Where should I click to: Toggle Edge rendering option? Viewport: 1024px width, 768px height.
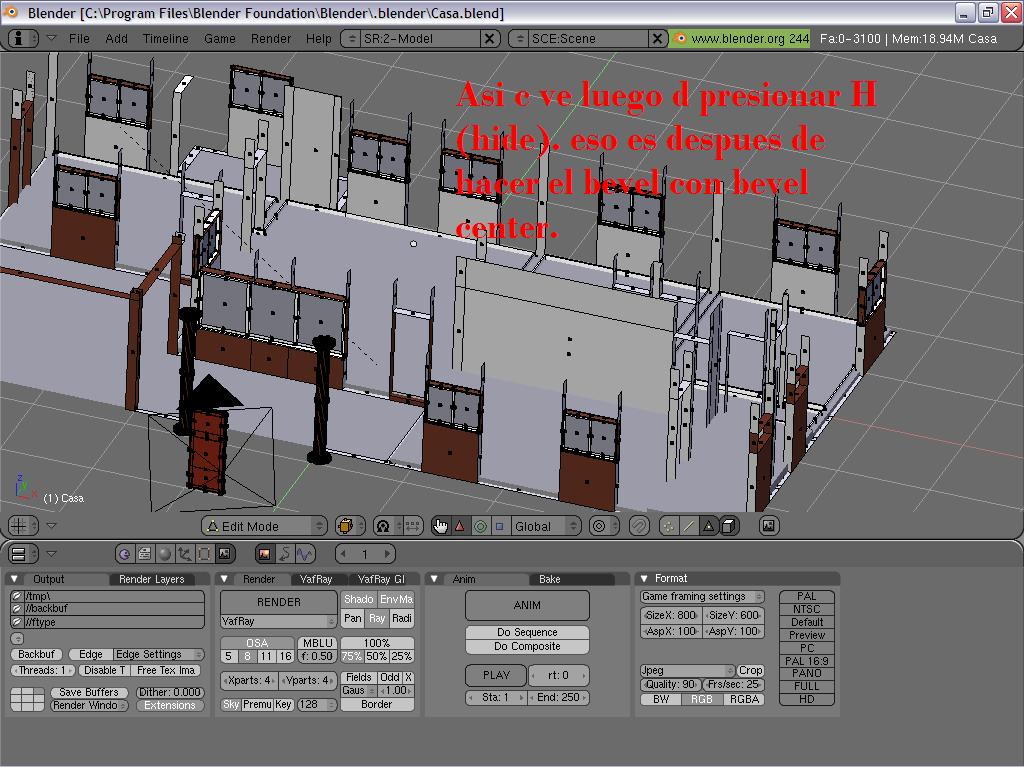tap(91, 654)
